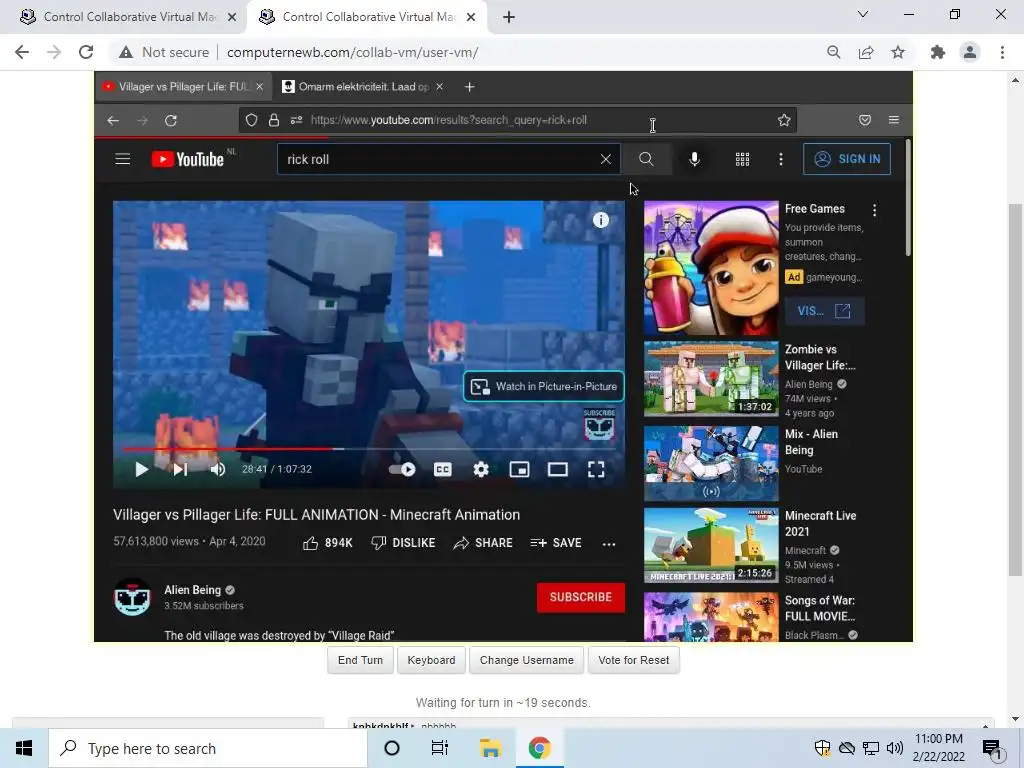Go back in the VM Firefox browser
The width and height of the screenshot is (1024, 768).
113,120
